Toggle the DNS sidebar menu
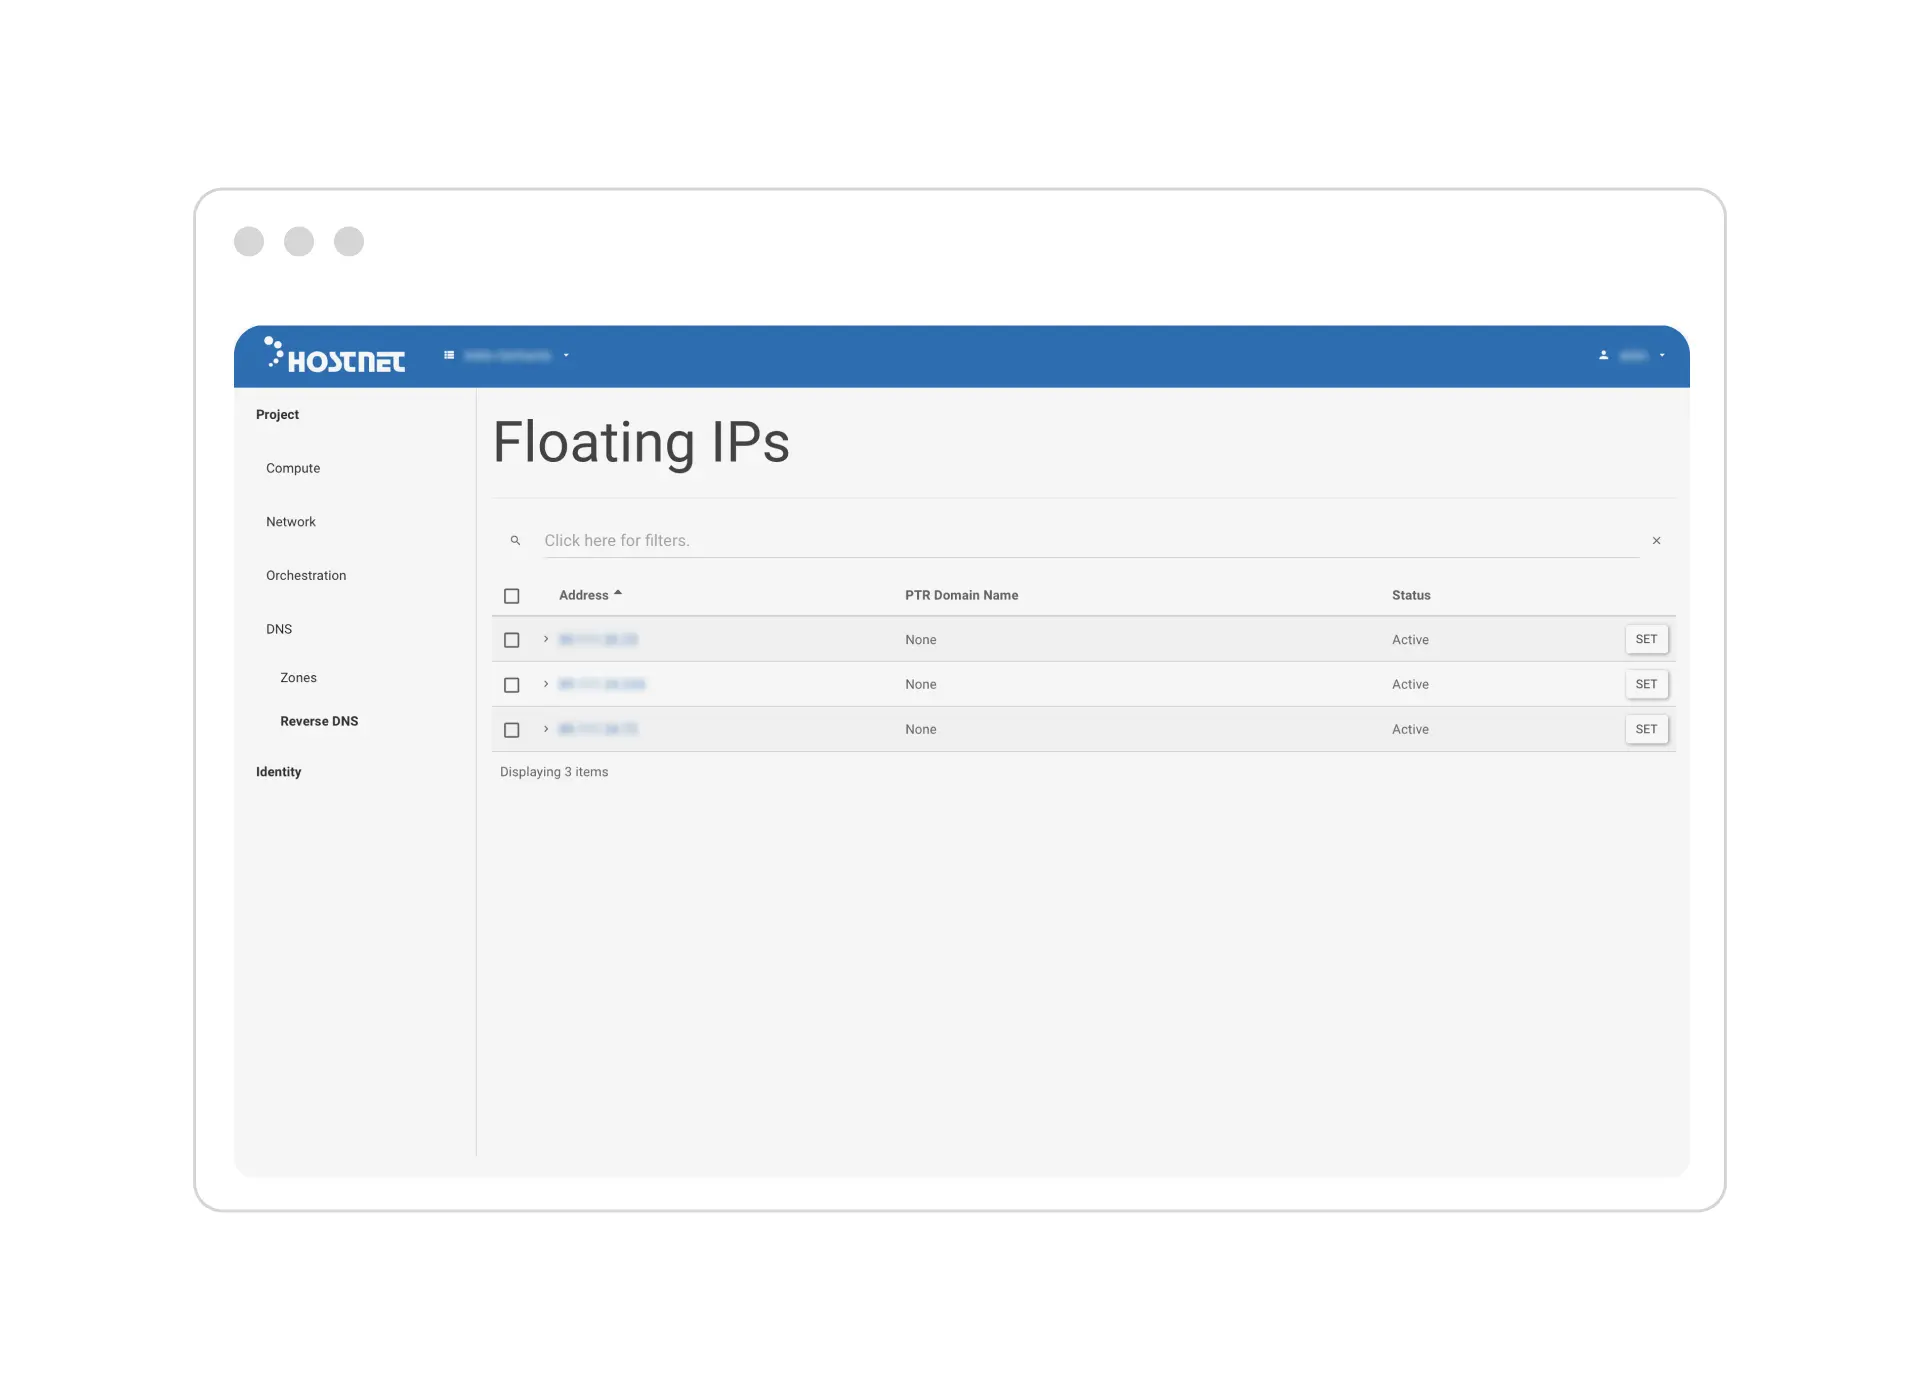The height and width of the screenshot is (1400, 1920). coord(279,629)
